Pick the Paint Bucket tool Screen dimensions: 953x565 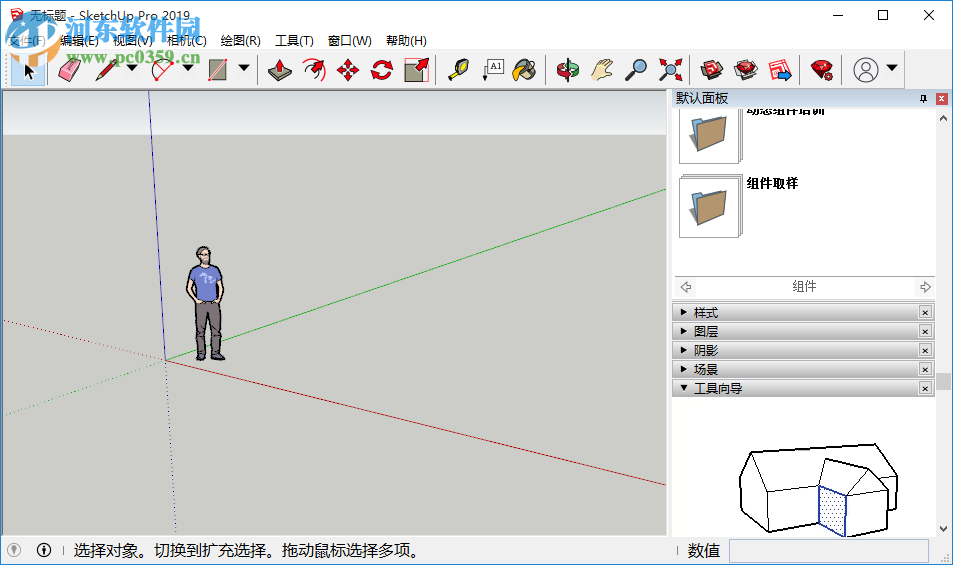point(525,70)
